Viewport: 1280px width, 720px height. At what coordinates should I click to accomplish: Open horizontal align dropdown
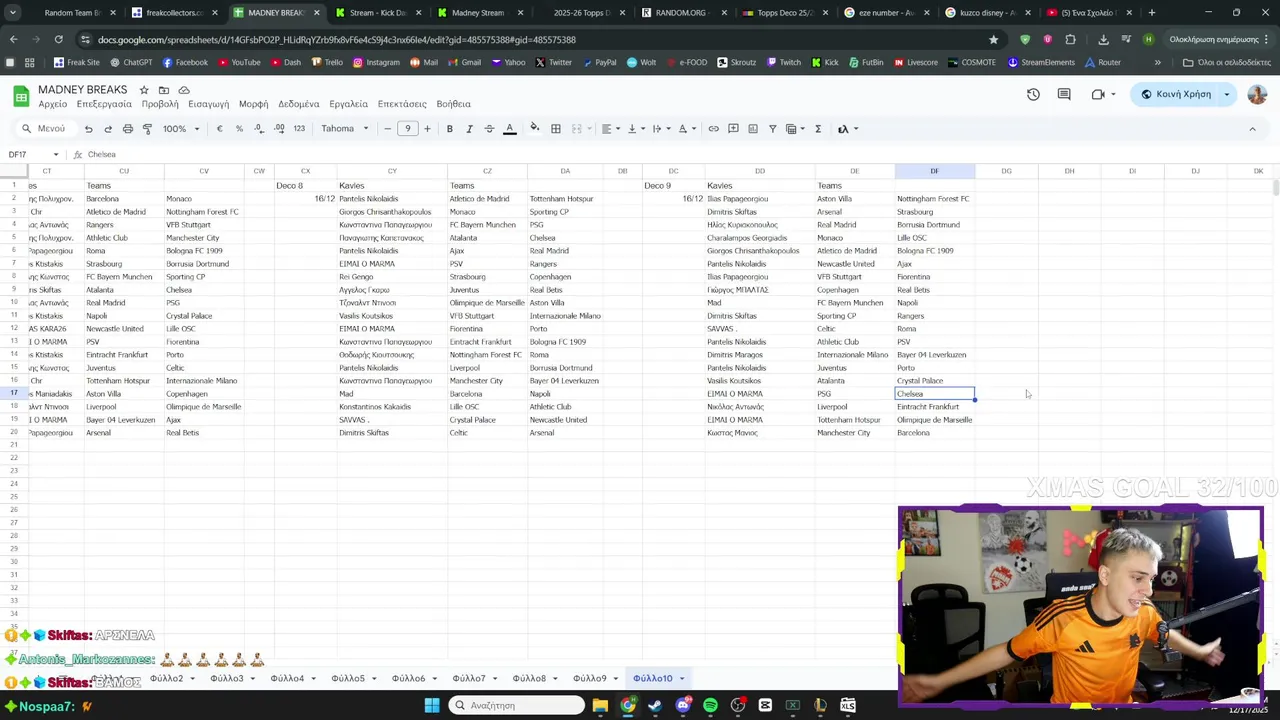coord(610,129)
